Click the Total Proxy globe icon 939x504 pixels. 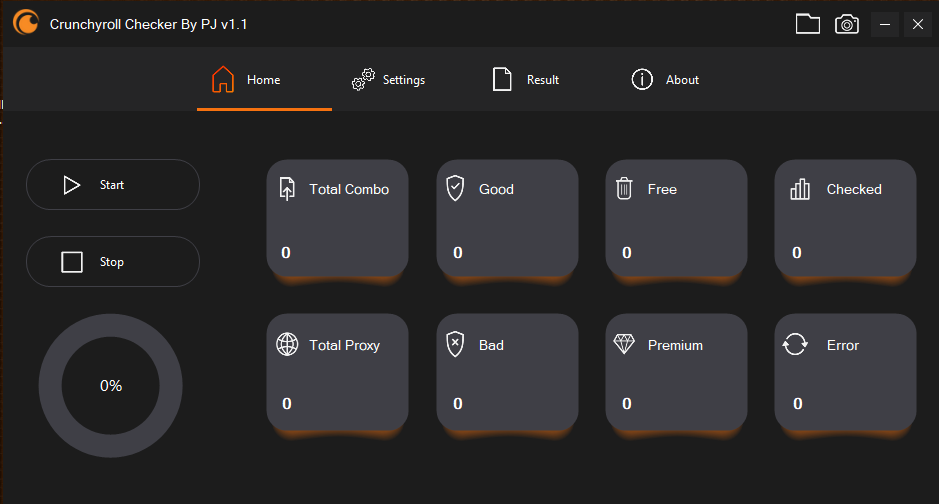287,345
